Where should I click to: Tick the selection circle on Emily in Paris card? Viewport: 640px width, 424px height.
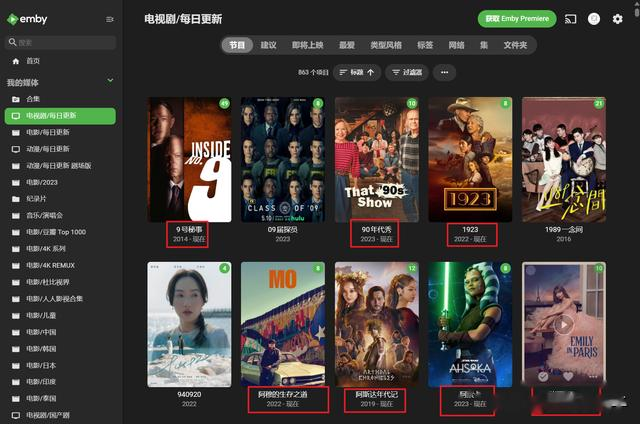tap(531, 270)
